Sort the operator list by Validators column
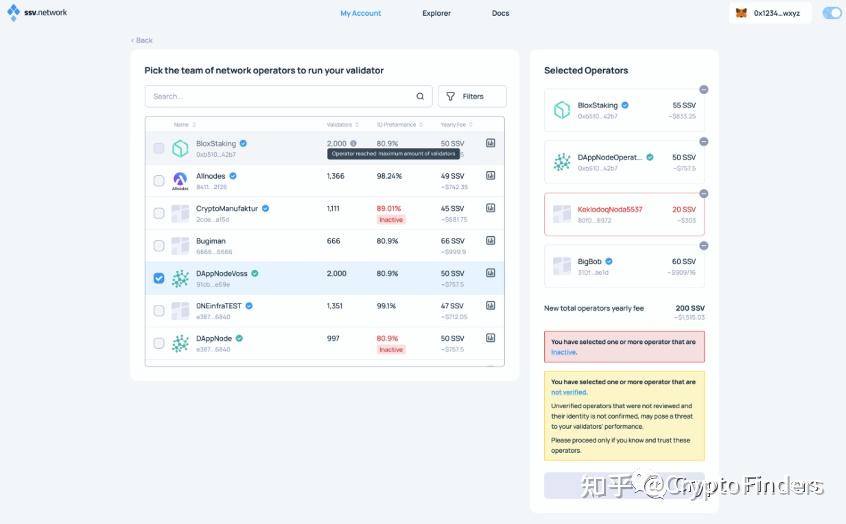846x524 pixels. [343, 125]
